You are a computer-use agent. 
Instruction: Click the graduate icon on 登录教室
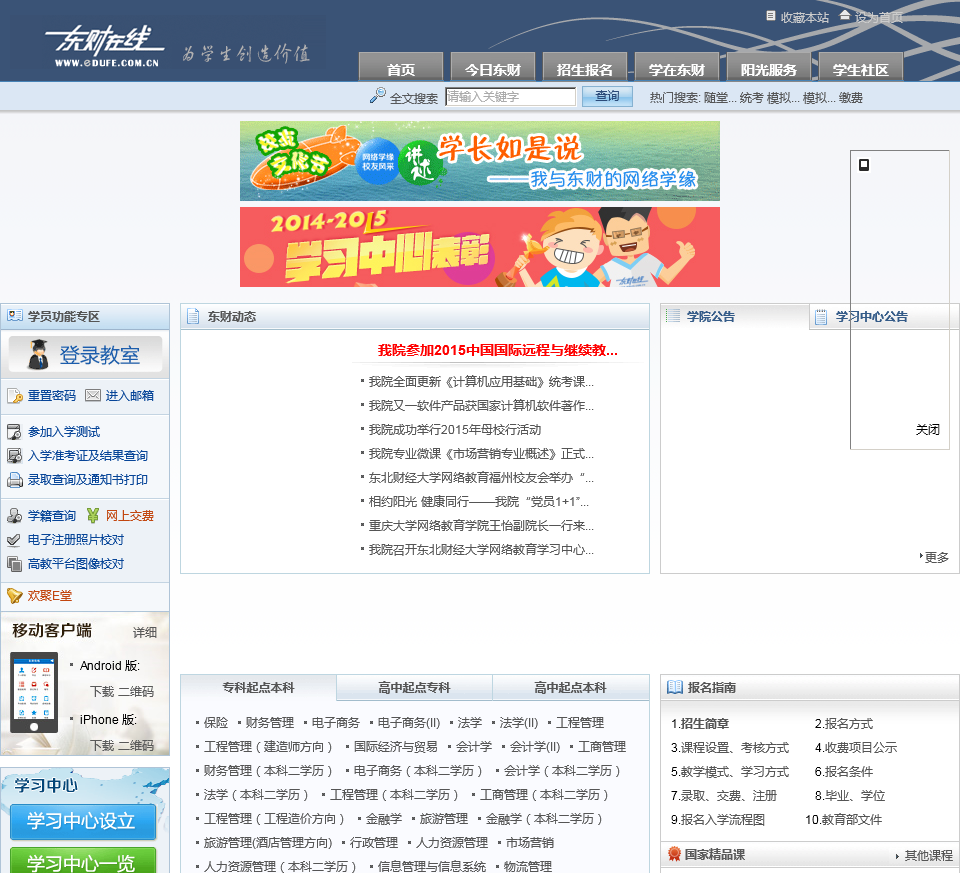pos(38,354)
